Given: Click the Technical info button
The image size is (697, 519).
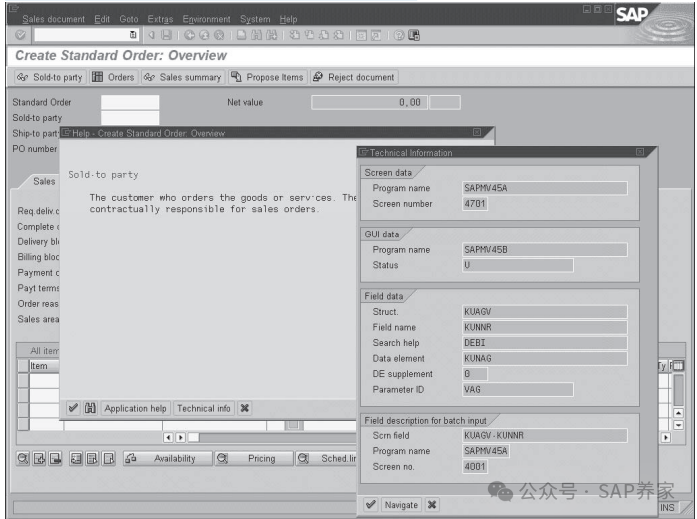Looking at the screenshot, I should 204,408.
